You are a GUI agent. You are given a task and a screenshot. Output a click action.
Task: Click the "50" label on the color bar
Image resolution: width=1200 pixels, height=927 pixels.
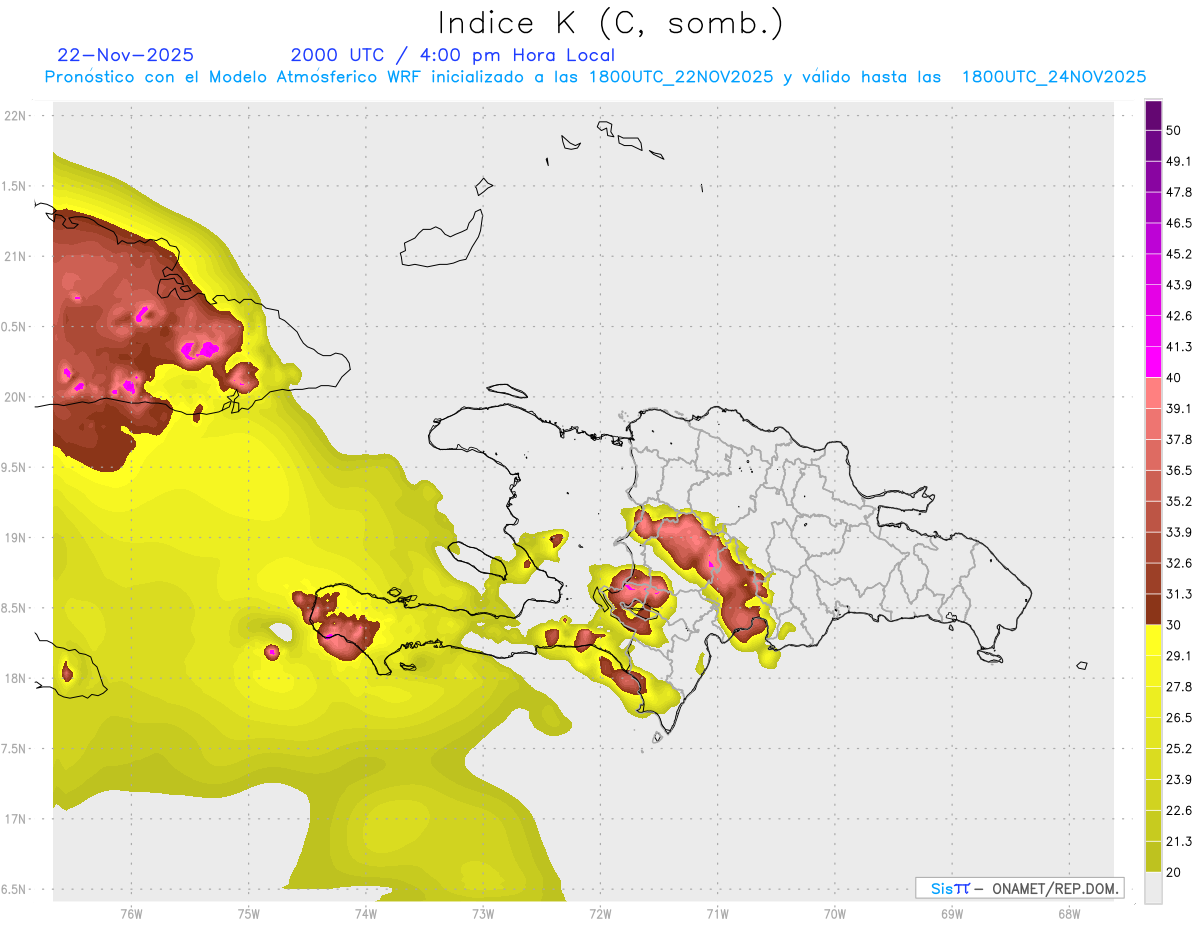pyautogui.click(x=1174, y=131)
